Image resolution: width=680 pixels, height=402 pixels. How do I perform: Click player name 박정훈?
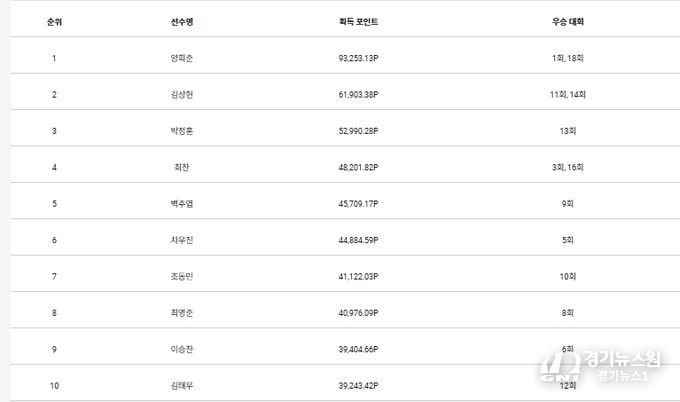181,131
